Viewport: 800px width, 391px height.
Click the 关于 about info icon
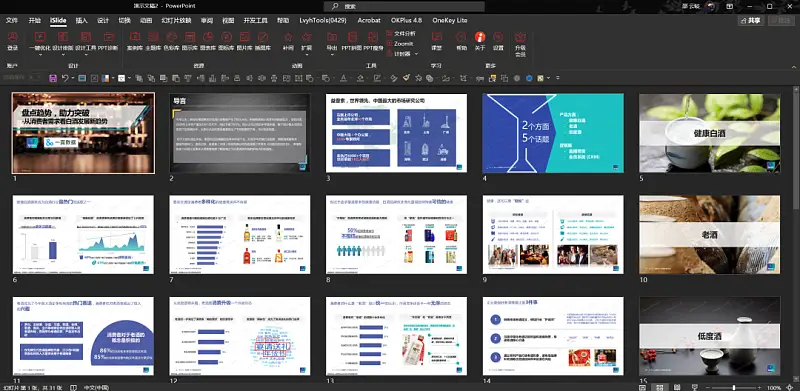(480, 41)
